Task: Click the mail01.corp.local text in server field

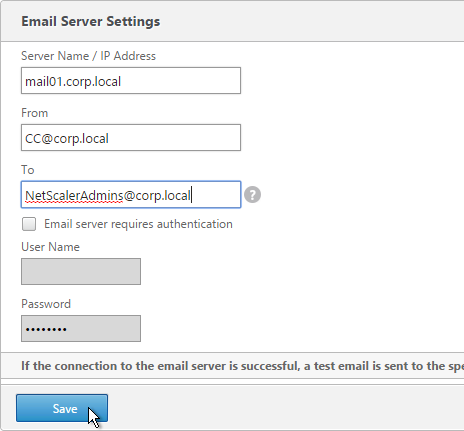Action: (73, 82)
